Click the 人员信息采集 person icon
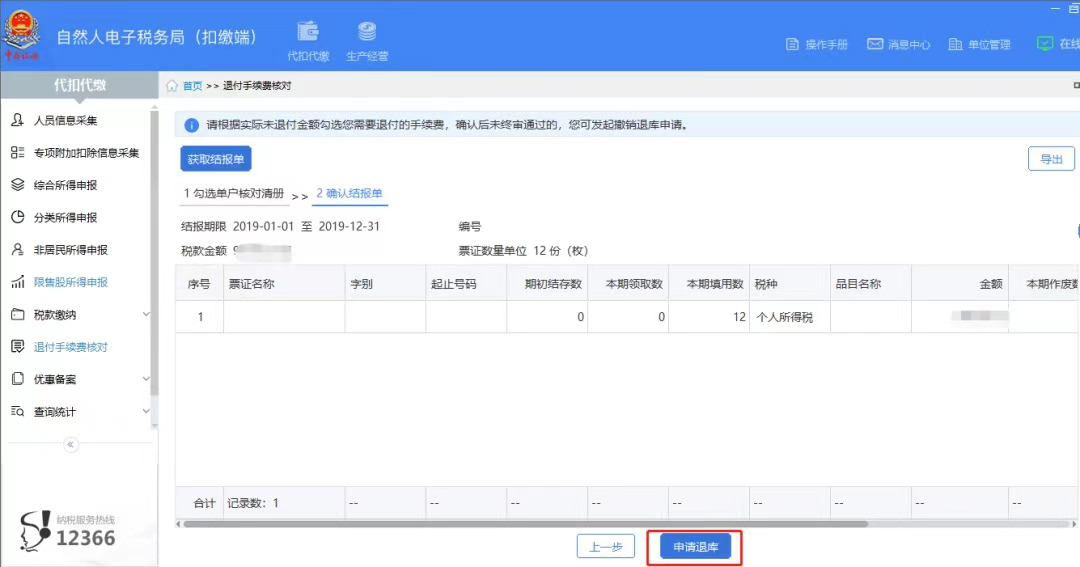 pyautogui.click(x=18, y=120)
